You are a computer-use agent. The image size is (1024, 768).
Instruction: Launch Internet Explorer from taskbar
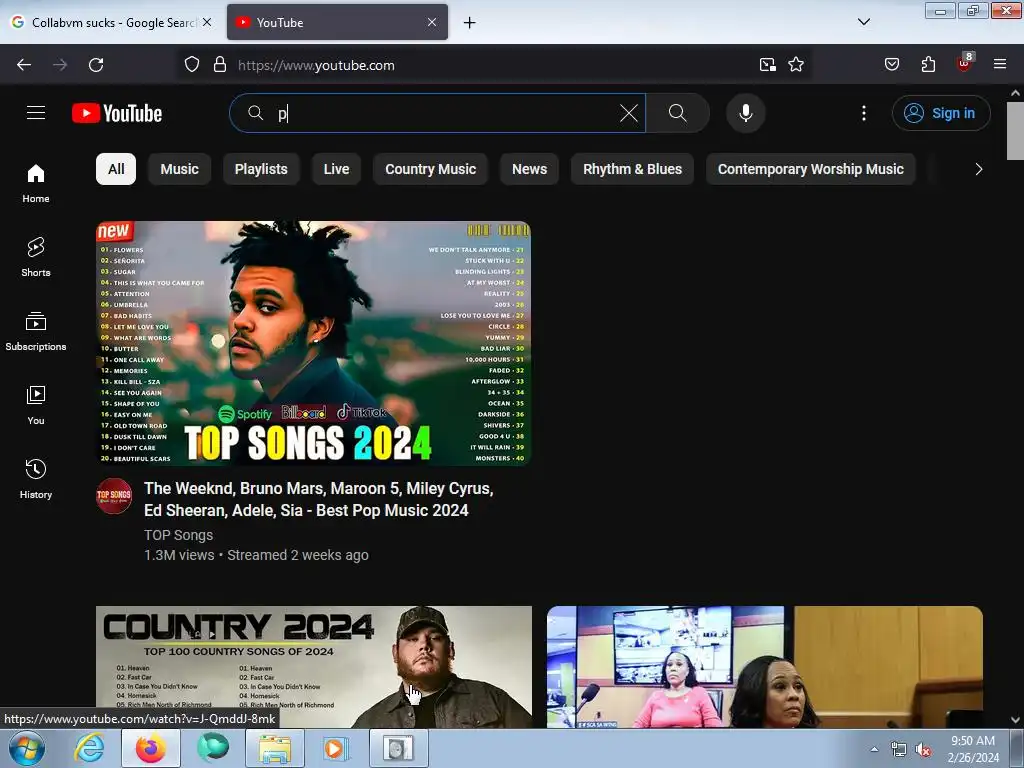(x=89, y=748)
